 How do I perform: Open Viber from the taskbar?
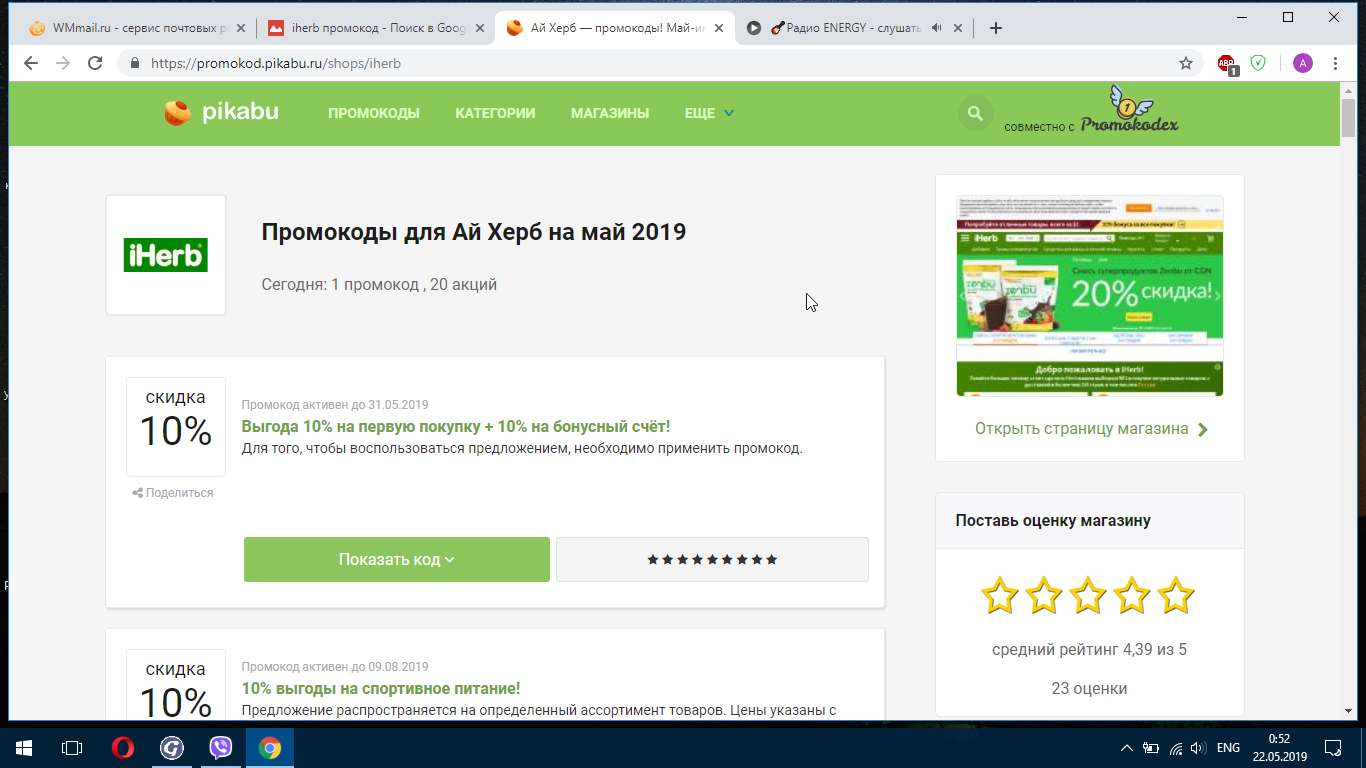(221, 747)
